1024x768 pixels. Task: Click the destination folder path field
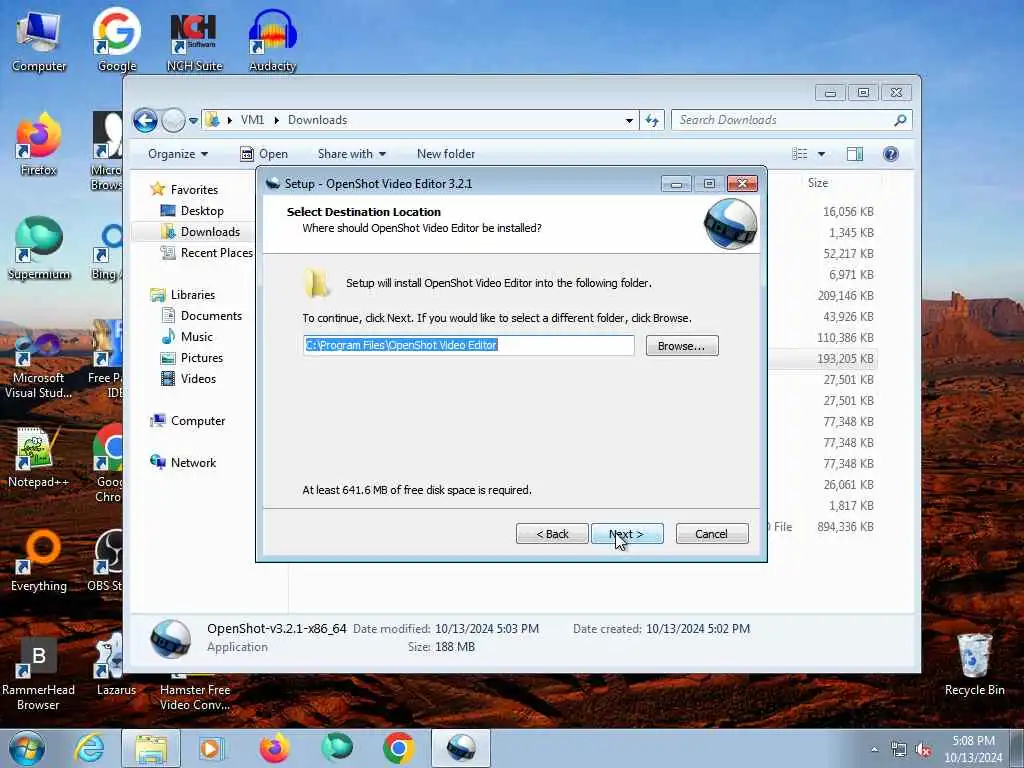(468, 345)
